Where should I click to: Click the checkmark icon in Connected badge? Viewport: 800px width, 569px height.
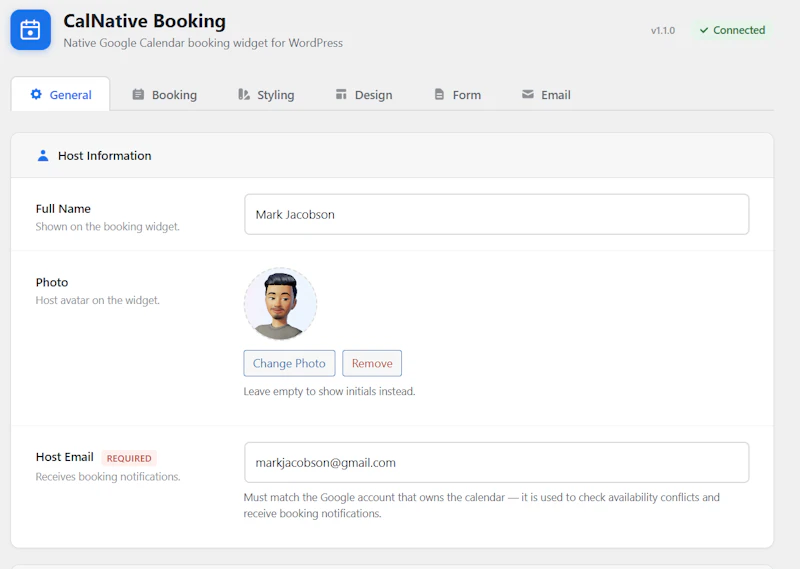tap(704, 30)
